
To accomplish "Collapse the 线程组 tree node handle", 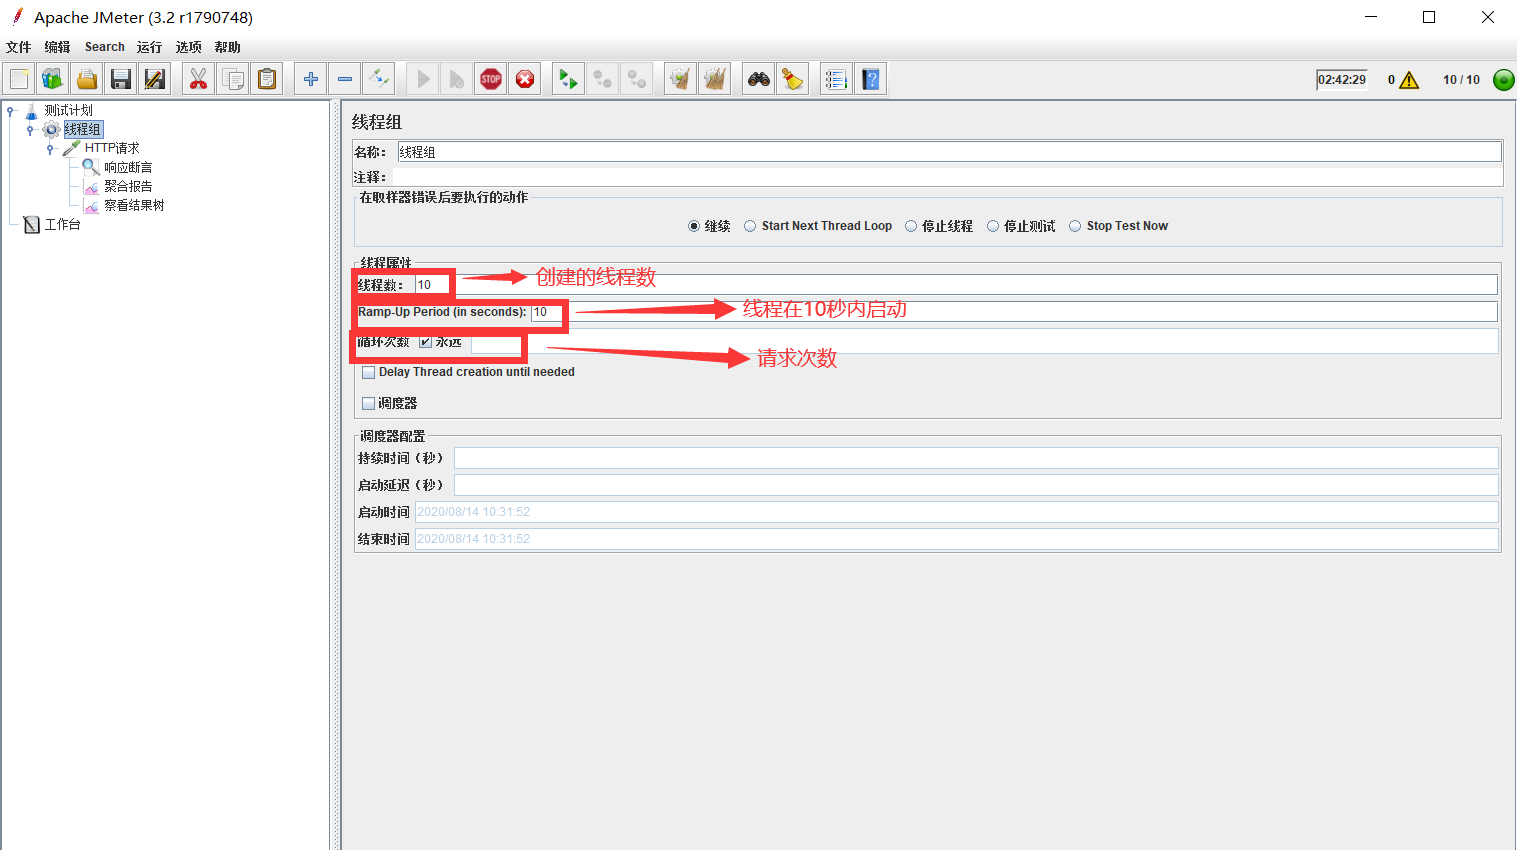I will (30, 130).
